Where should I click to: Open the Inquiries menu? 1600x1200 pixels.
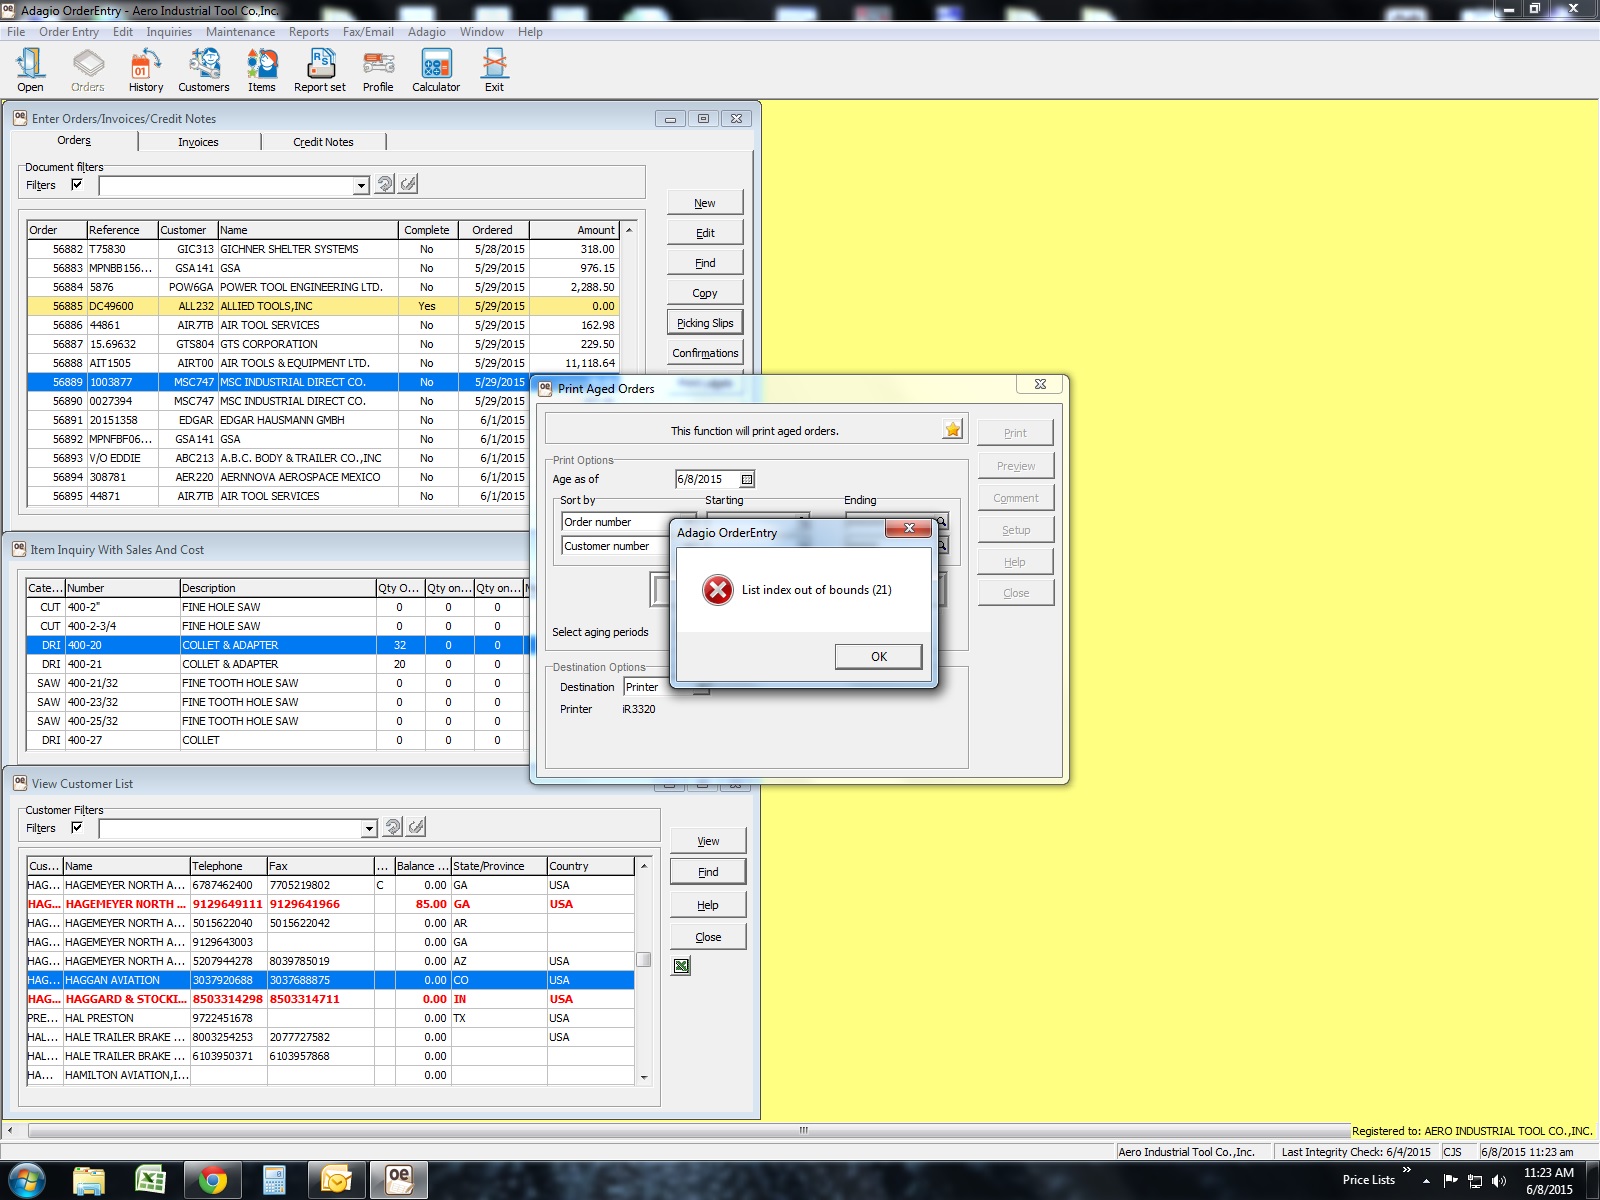(168, 32)
